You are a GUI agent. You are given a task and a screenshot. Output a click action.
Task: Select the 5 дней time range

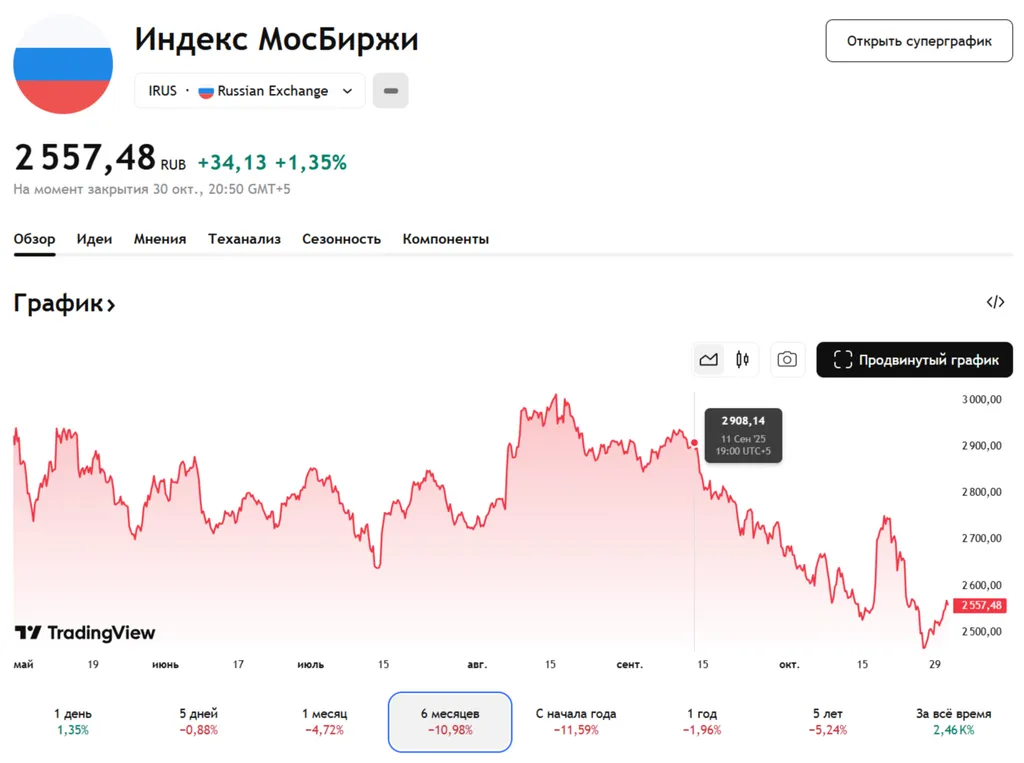pos(198,721)
